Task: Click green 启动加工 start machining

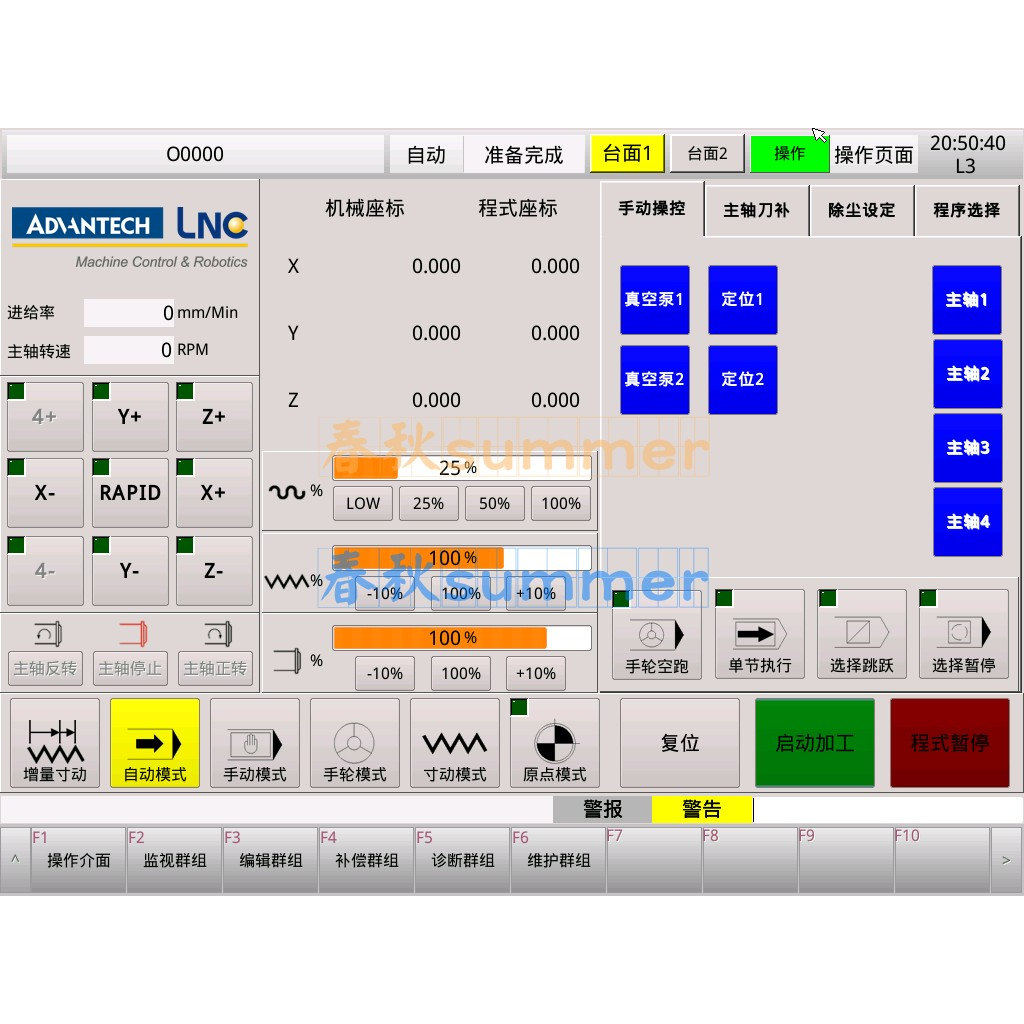Action: (x=814, y=743)
